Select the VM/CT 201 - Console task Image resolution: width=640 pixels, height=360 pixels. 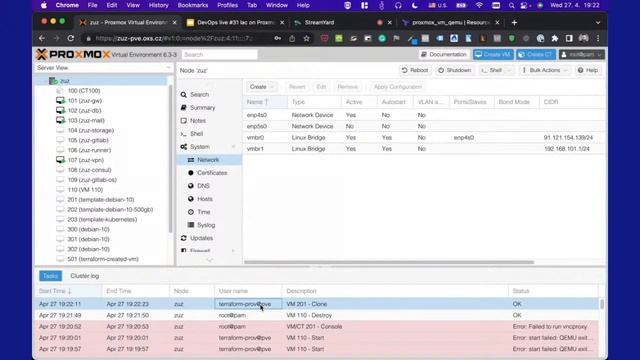[x=317, y=327]
